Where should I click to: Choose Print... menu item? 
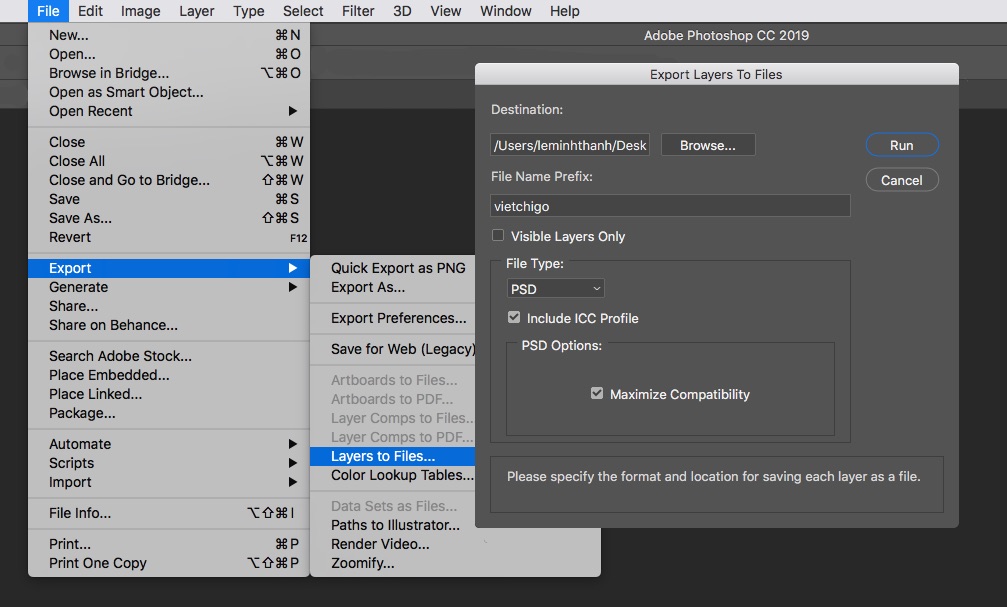click(169, 544)
